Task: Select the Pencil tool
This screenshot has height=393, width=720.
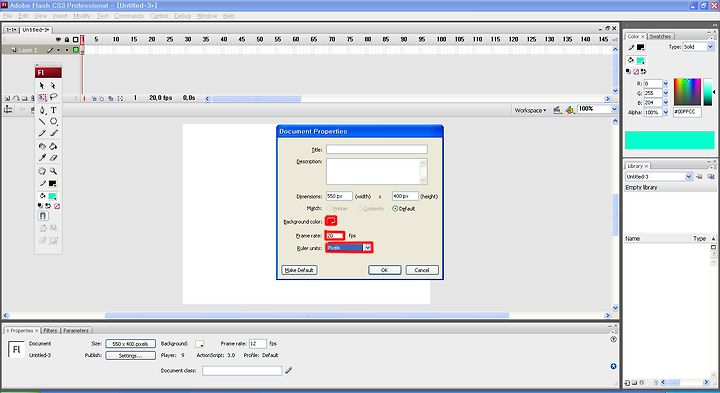Action: (42, 133)
